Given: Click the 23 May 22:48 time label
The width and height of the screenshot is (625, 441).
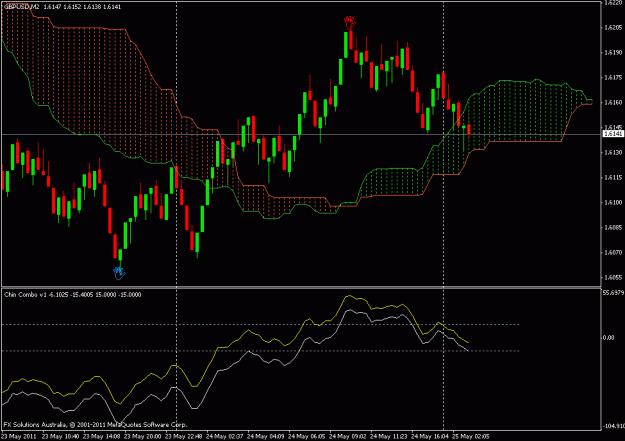Looking at the screenshot, I should point(183,436).
